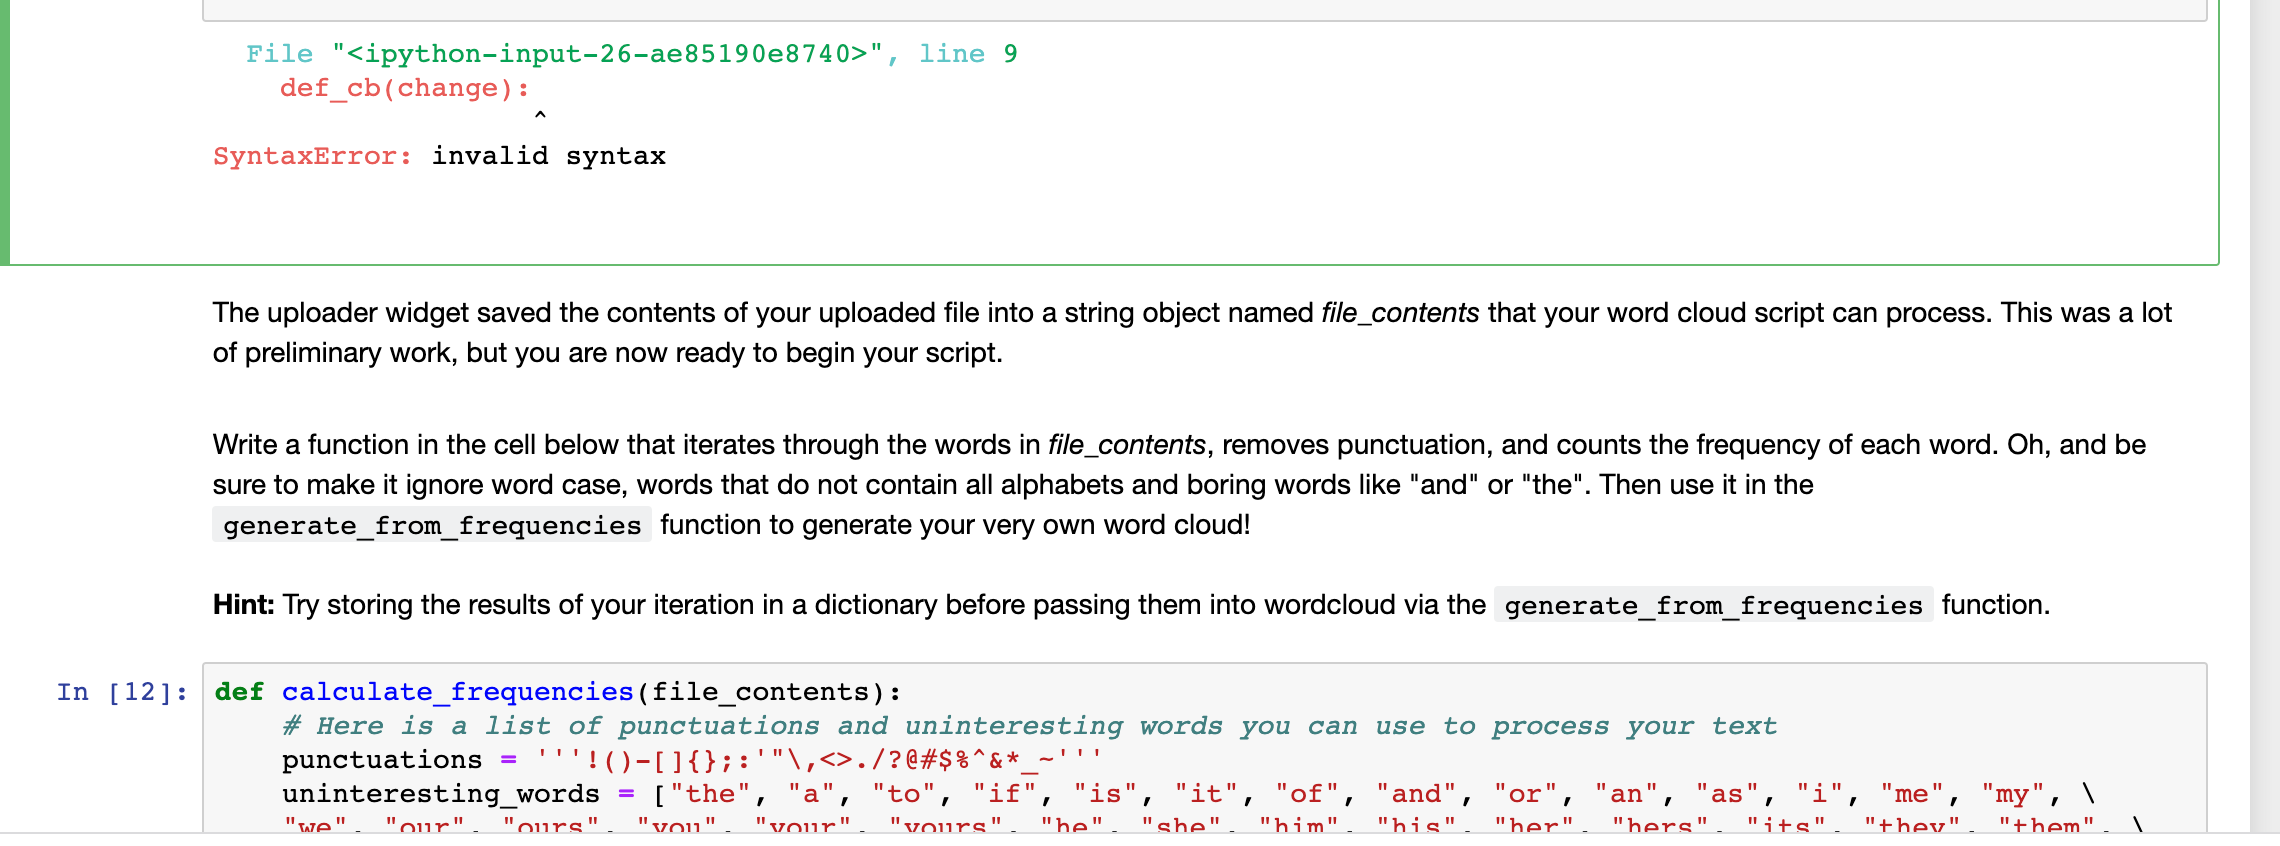Screen dimensions: 2280x846
Task: Click the punctuations assignment line
Action: (x=691, y=760)
